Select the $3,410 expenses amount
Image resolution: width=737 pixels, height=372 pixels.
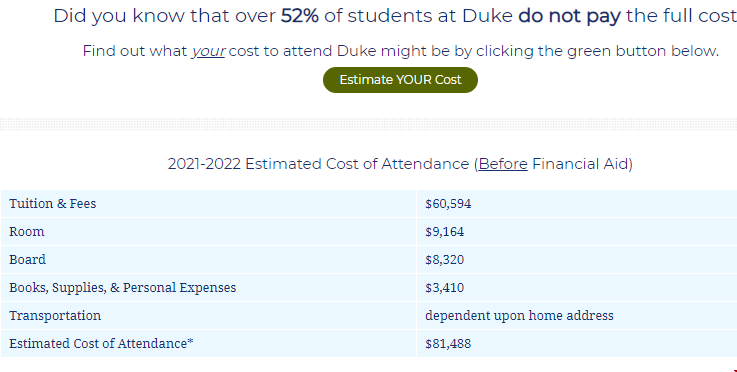tap(444, 287)
